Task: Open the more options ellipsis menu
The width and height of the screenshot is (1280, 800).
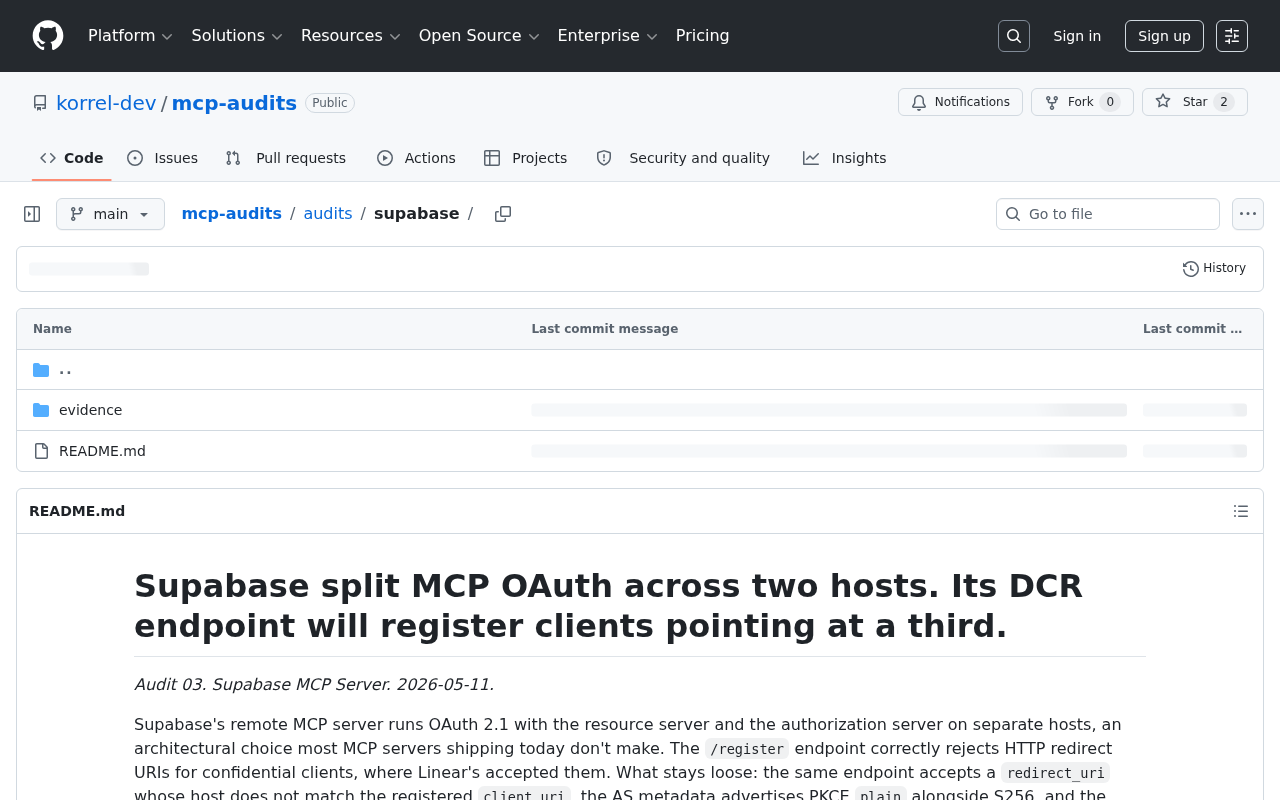Action: pyautogui.click(x=1248, y=214)
